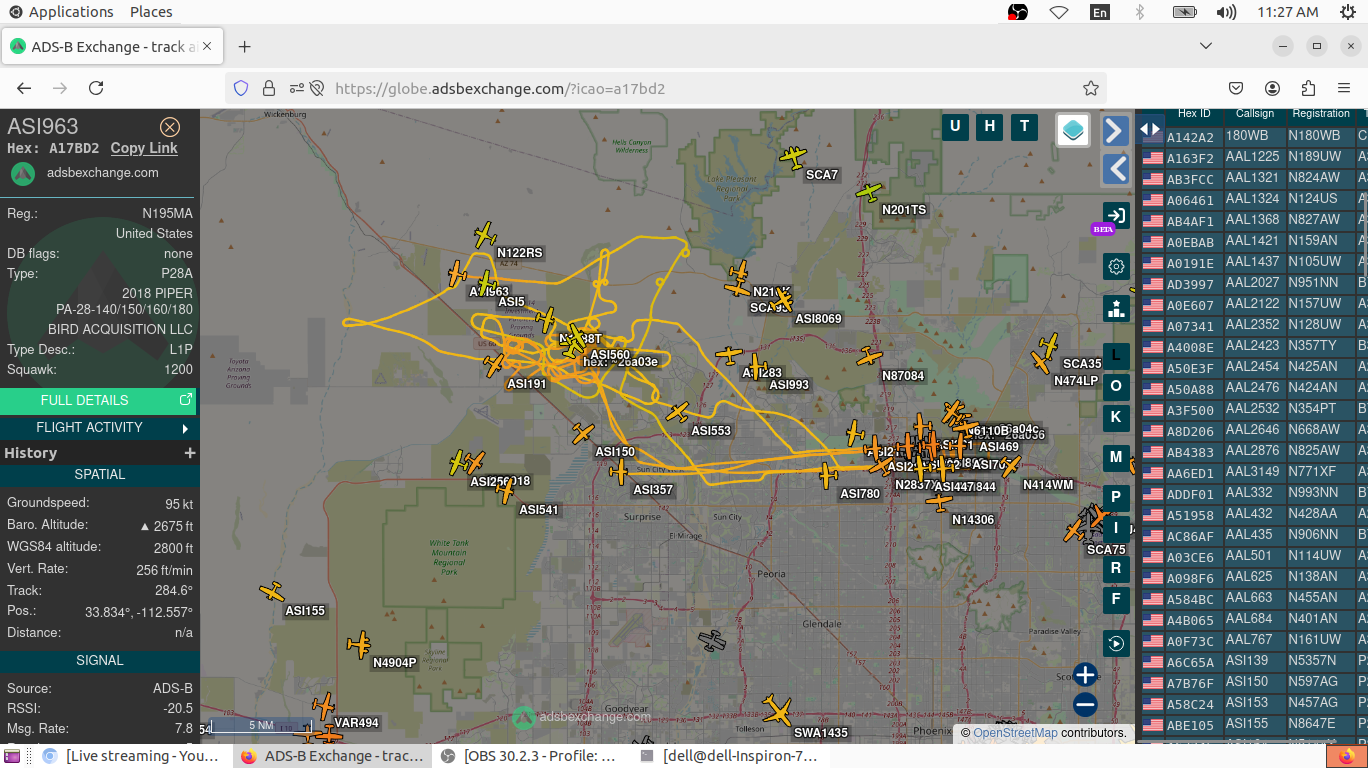The image size is (1368, 768).
Task: Toggle the K map button
Action: pos(1116,417)
